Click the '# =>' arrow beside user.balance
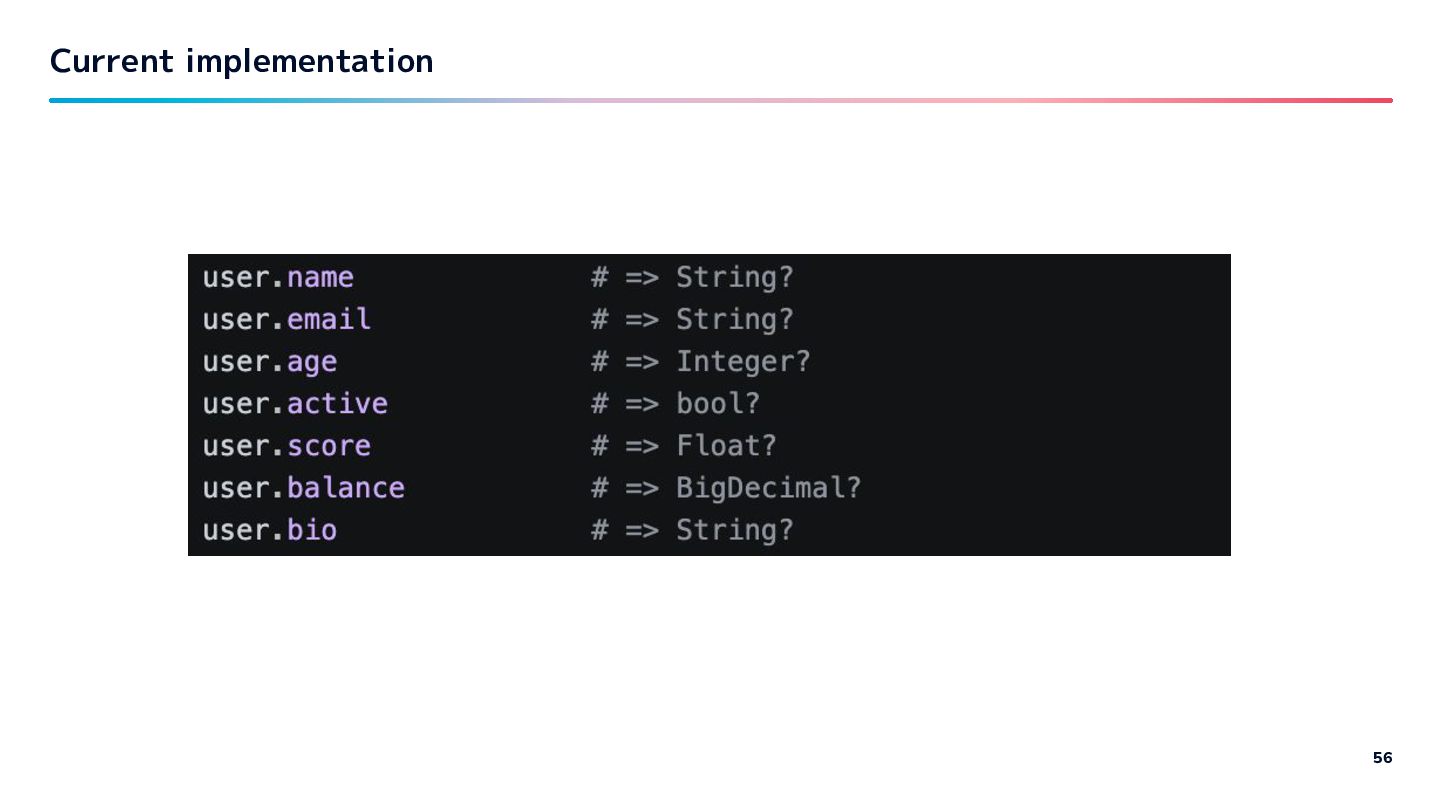This screenshot has height=810, width=1440. click(625, 488)
